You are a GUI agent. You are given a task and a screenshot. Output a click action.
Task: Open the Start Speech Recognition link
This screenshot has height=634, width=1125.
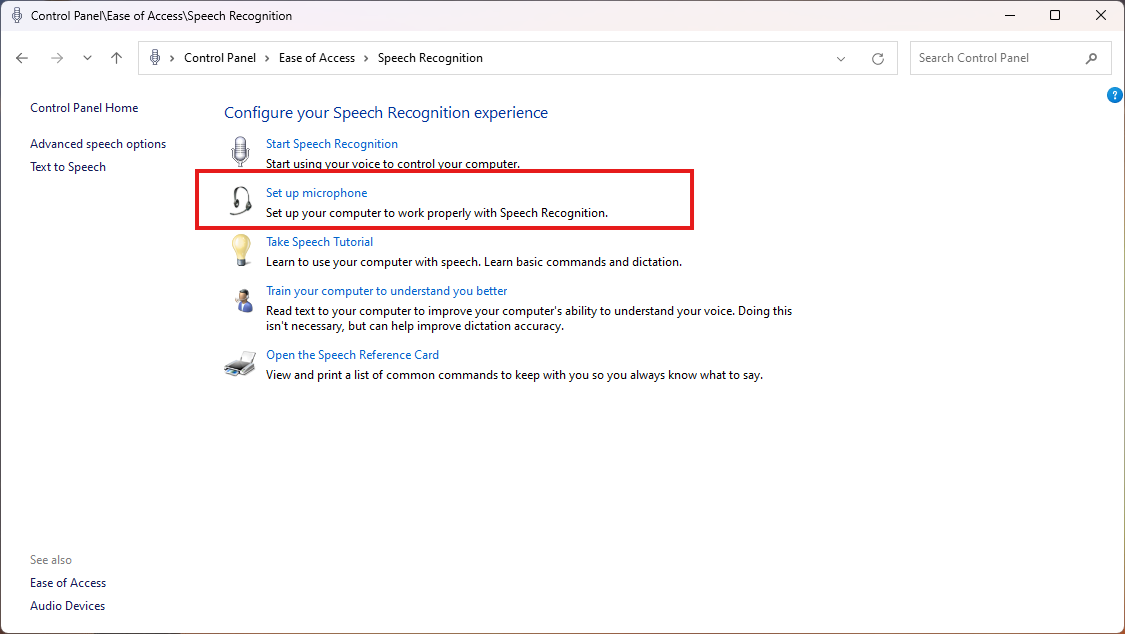click(x=331, y=144)
